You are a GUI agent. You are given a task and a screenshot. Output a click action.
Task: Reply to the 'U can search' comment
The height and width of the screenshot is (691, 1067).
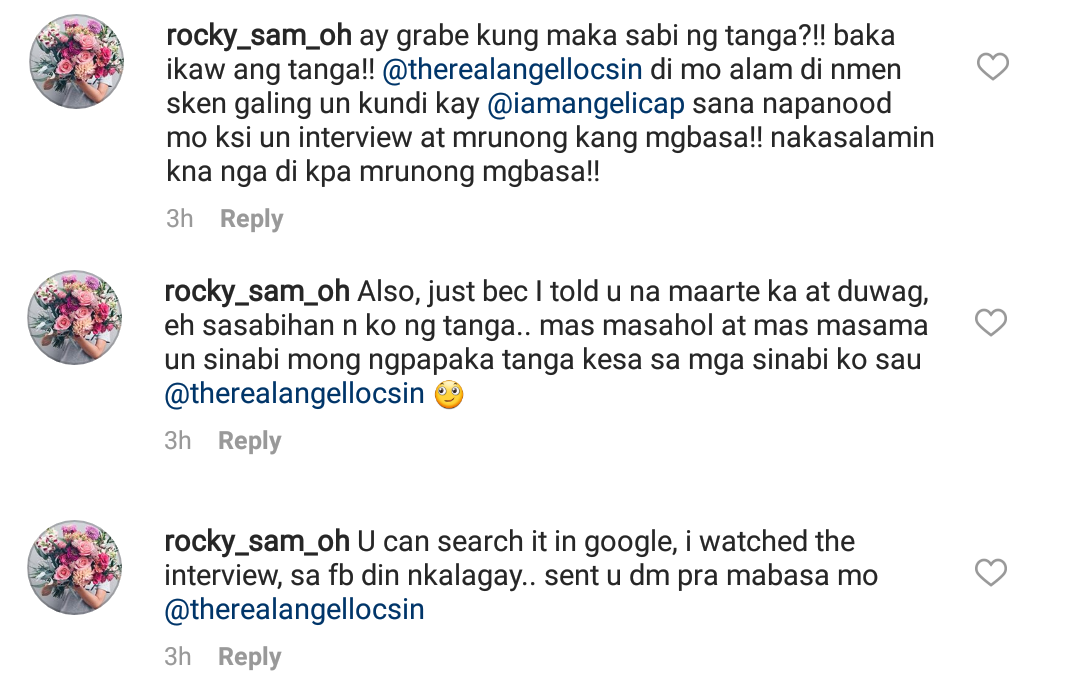point(250,657)
